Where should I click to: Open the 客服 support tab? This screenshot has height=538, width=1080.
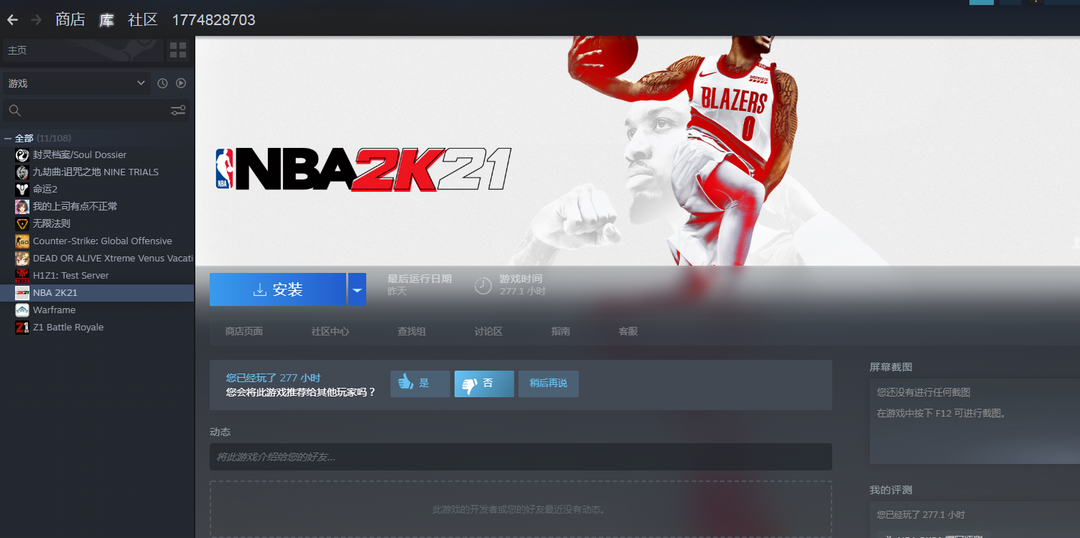pyautogui.click(x=628, y=331)
